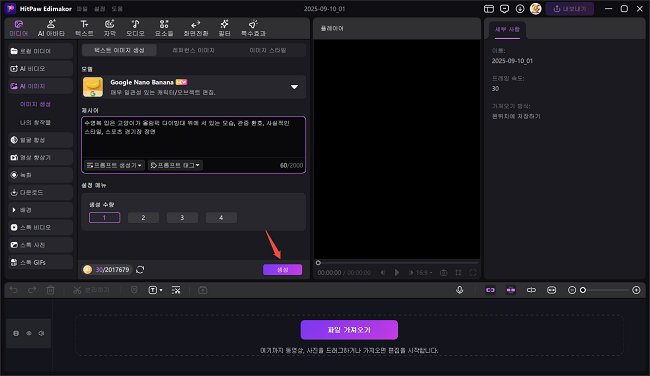Click the layout icon in title bar

tap(489, 9)
